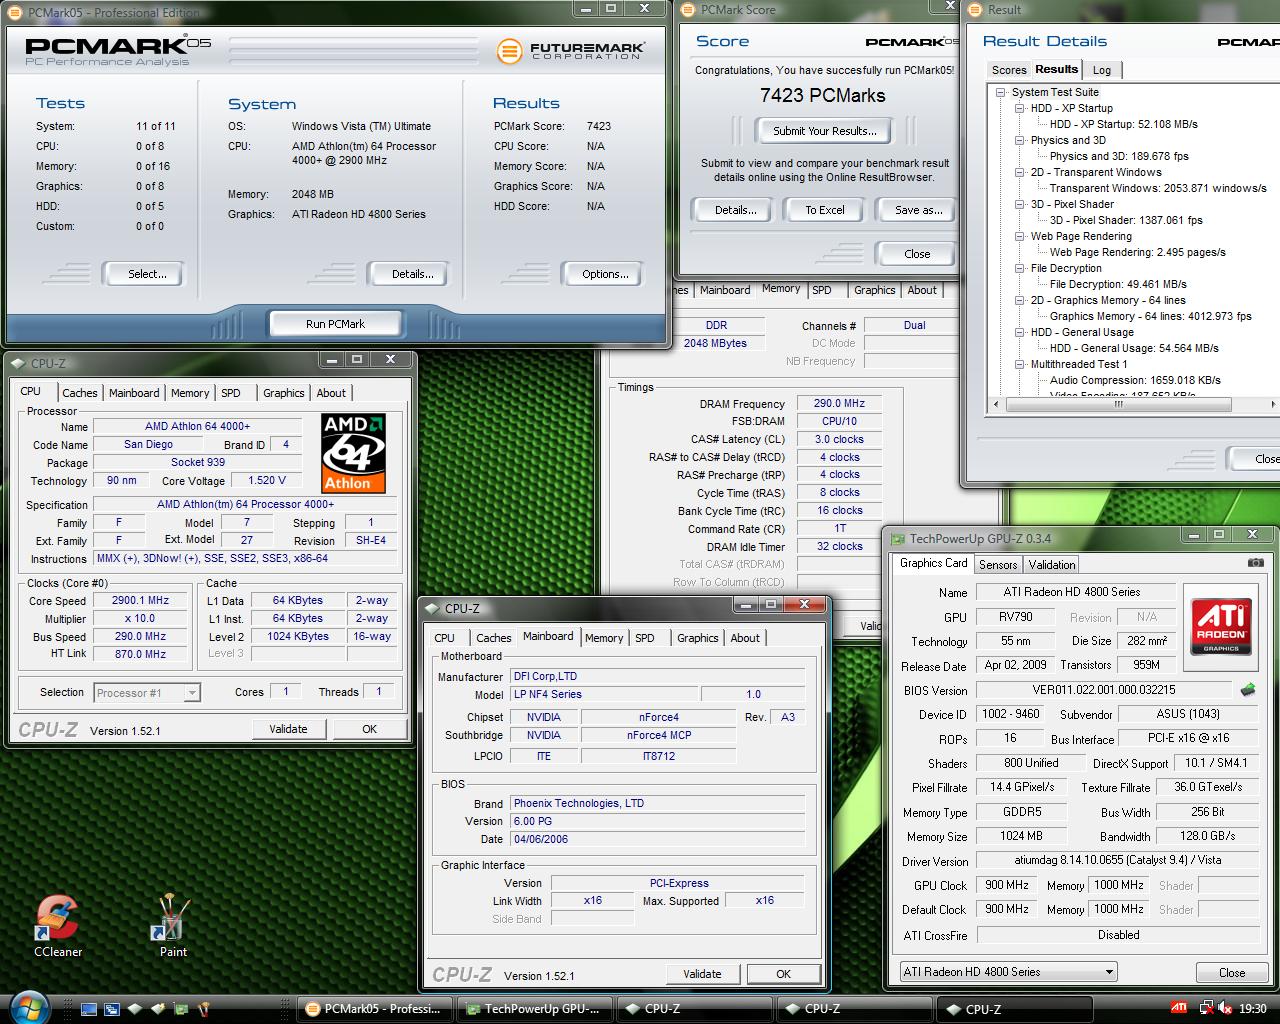Click the muted volume tray icon
This screenshot has width=1280, height=1024.
(1227, 1008)
